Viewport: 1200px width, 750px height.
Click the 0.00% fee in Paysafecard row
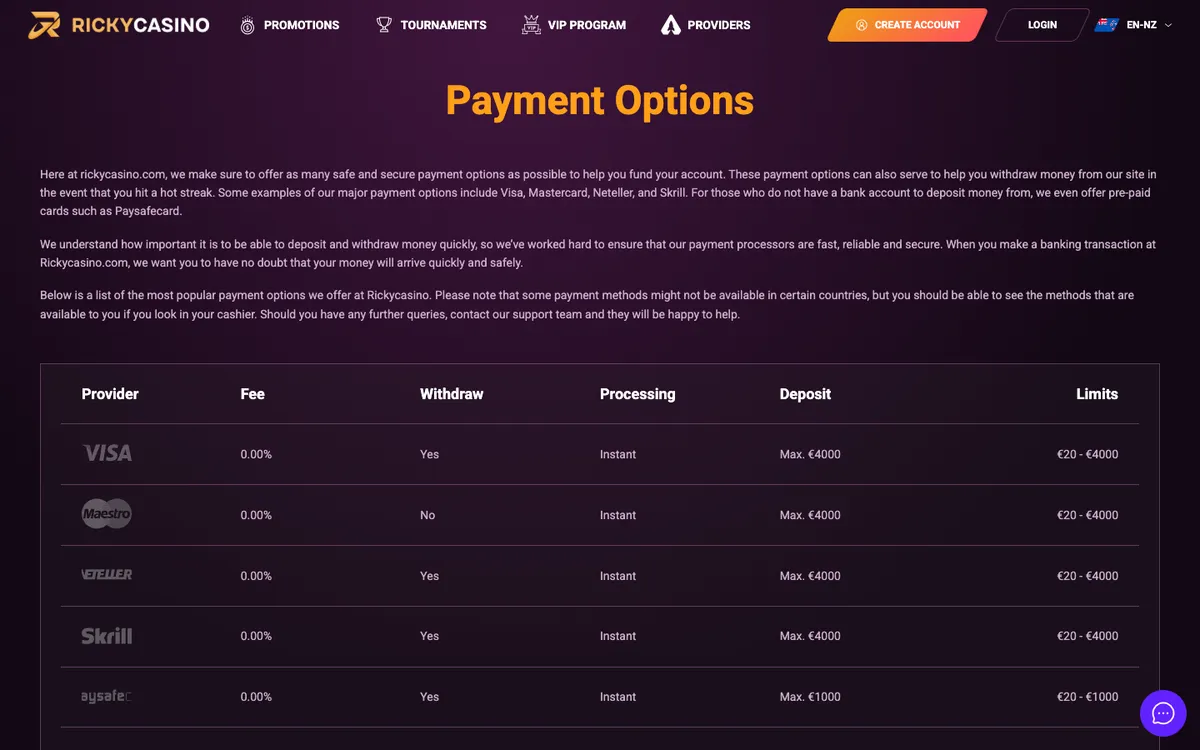point(256,697)
